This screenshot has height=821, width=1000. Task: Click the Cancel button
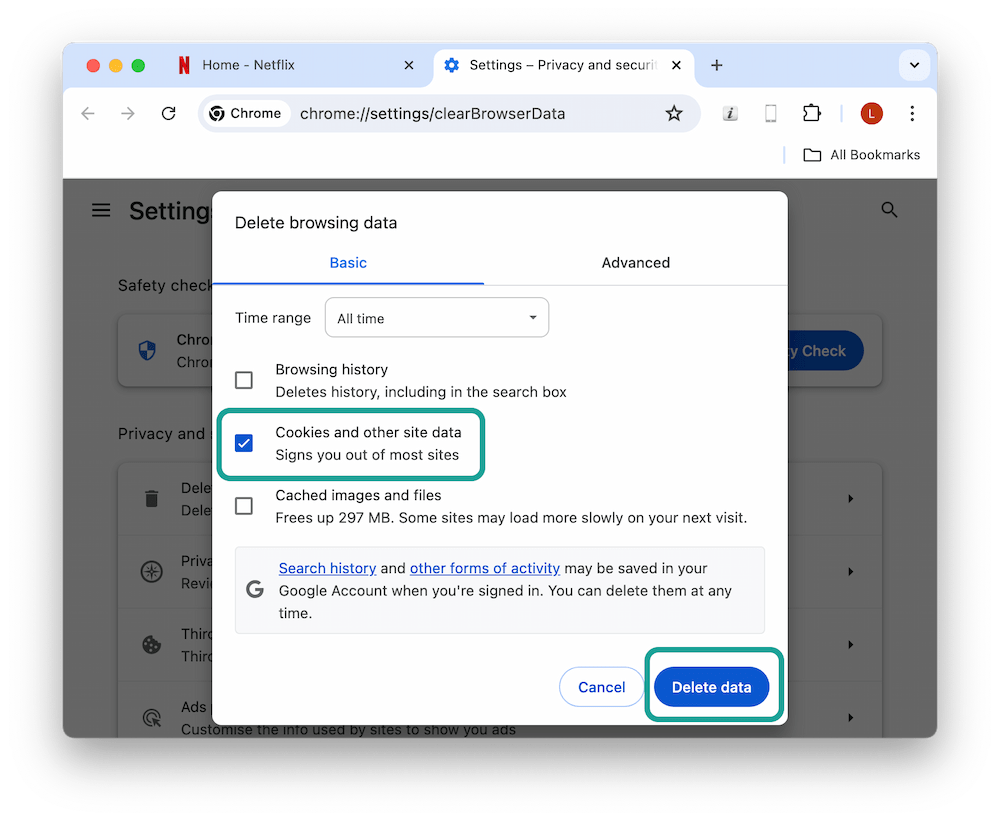click(601, 687)
